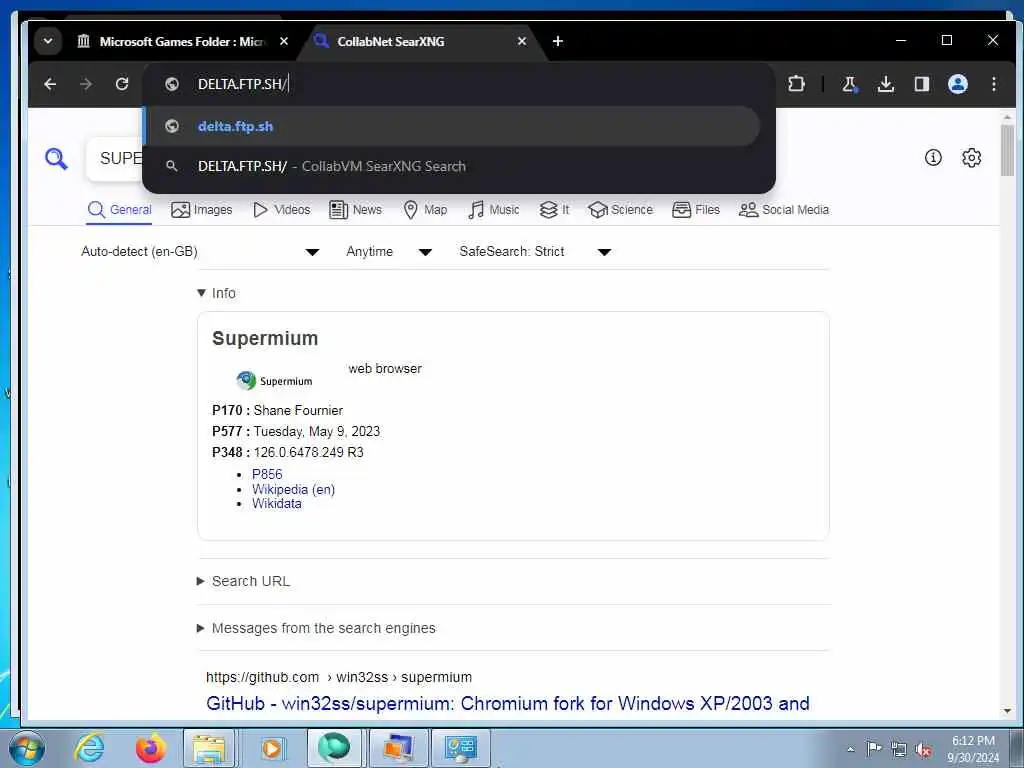
Task: Select the Science search category
Action: pyautogui.click(x=620, y=210)
